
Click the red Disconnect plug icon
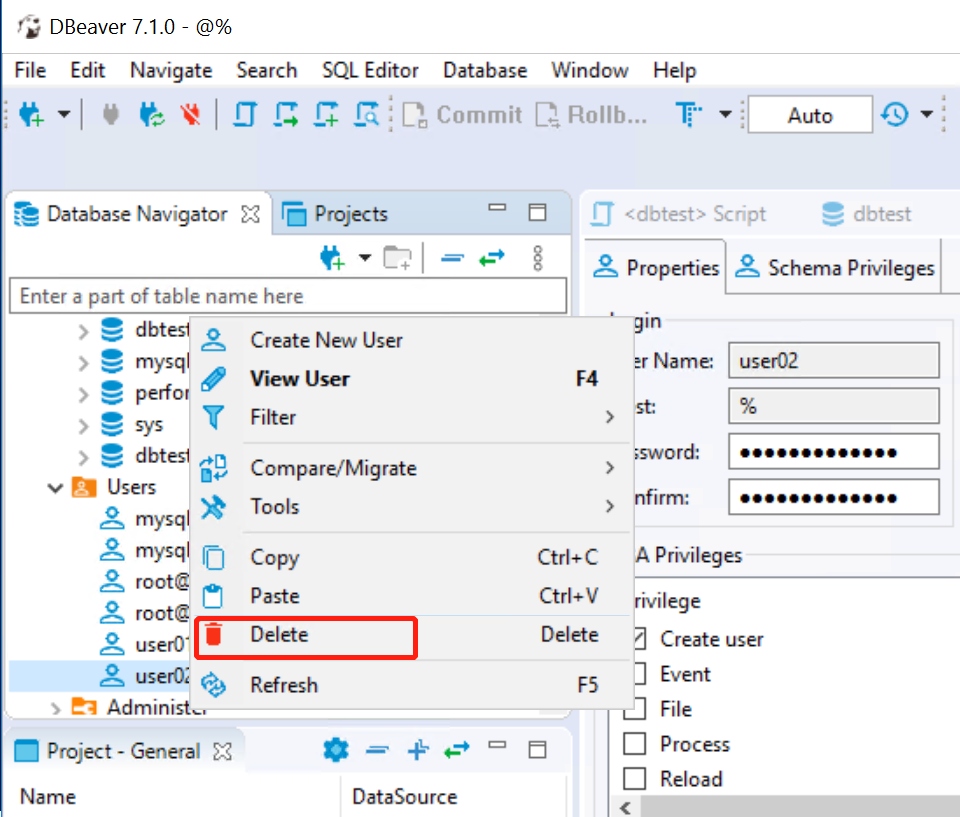click(x=190, y=115)
